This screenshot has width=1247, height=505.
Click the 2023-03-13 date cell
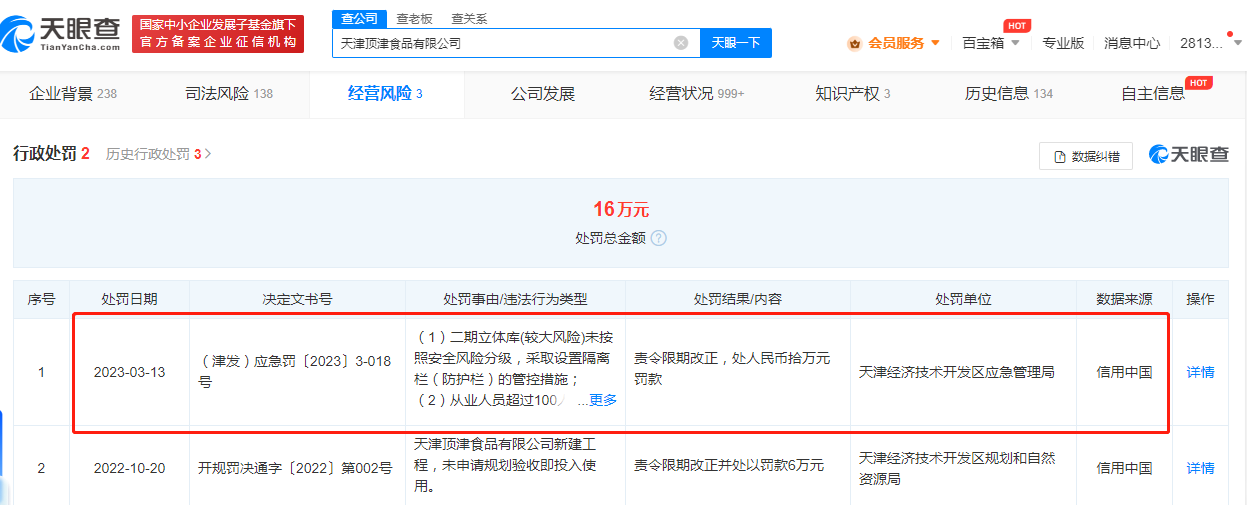click(130, 372)
